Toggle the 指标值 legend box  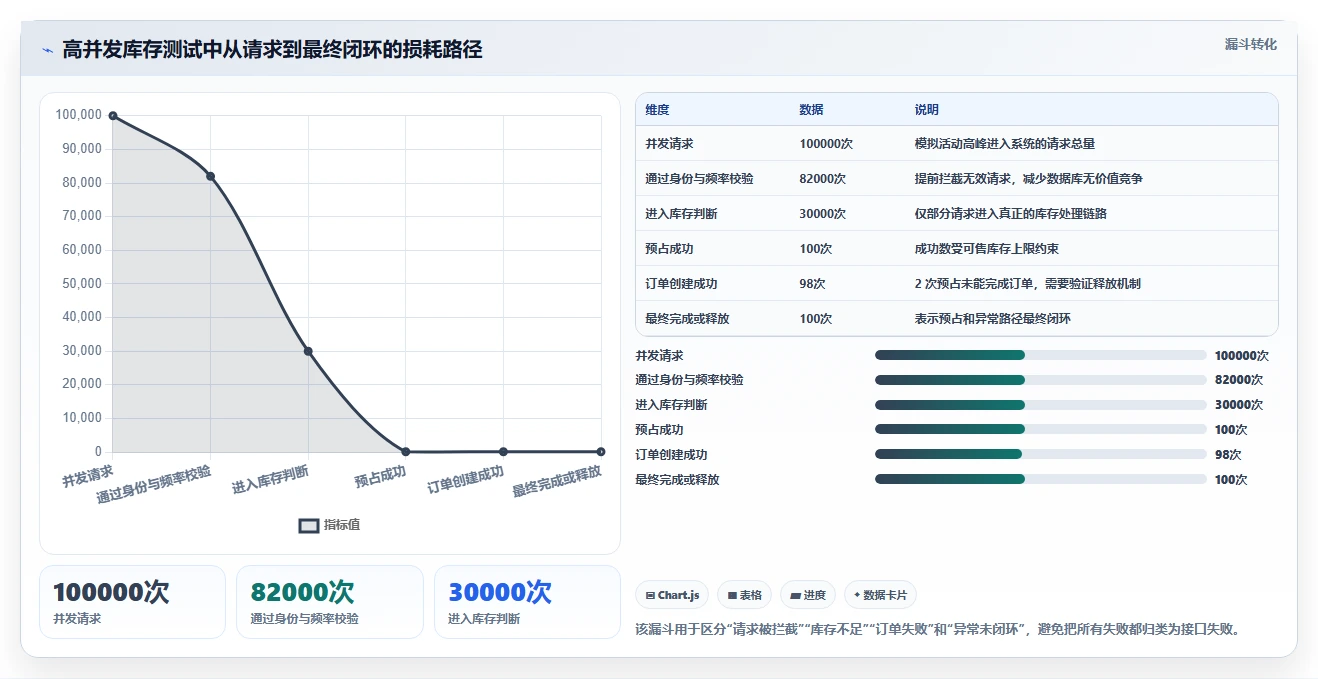point(309,525)
